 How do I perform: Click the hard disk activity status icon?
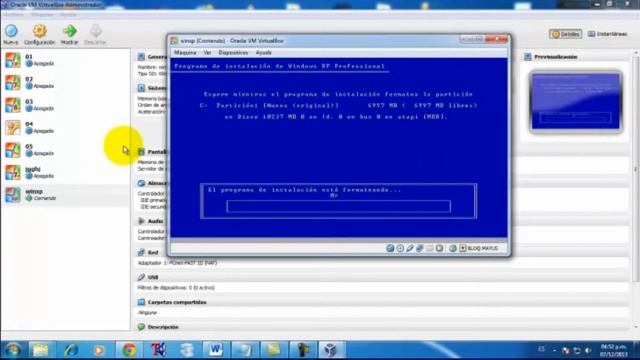(390, 248)
